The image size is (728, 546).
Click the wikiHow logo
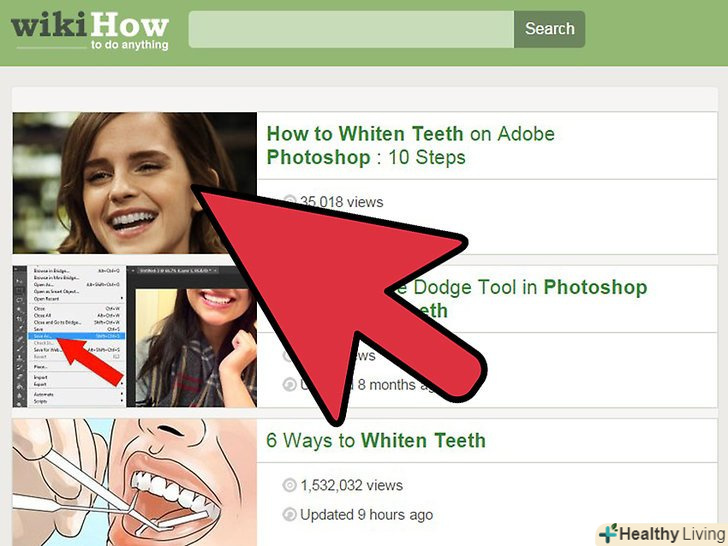(x=90, y=31)
